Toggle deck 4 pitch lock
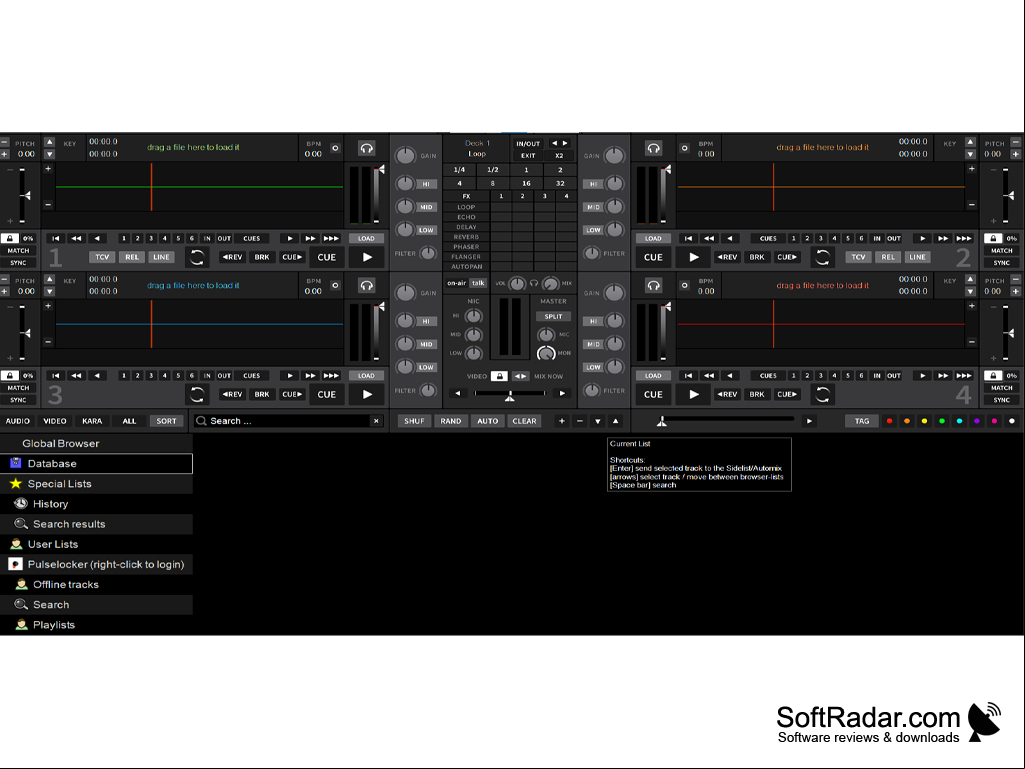 pos(993,376)
